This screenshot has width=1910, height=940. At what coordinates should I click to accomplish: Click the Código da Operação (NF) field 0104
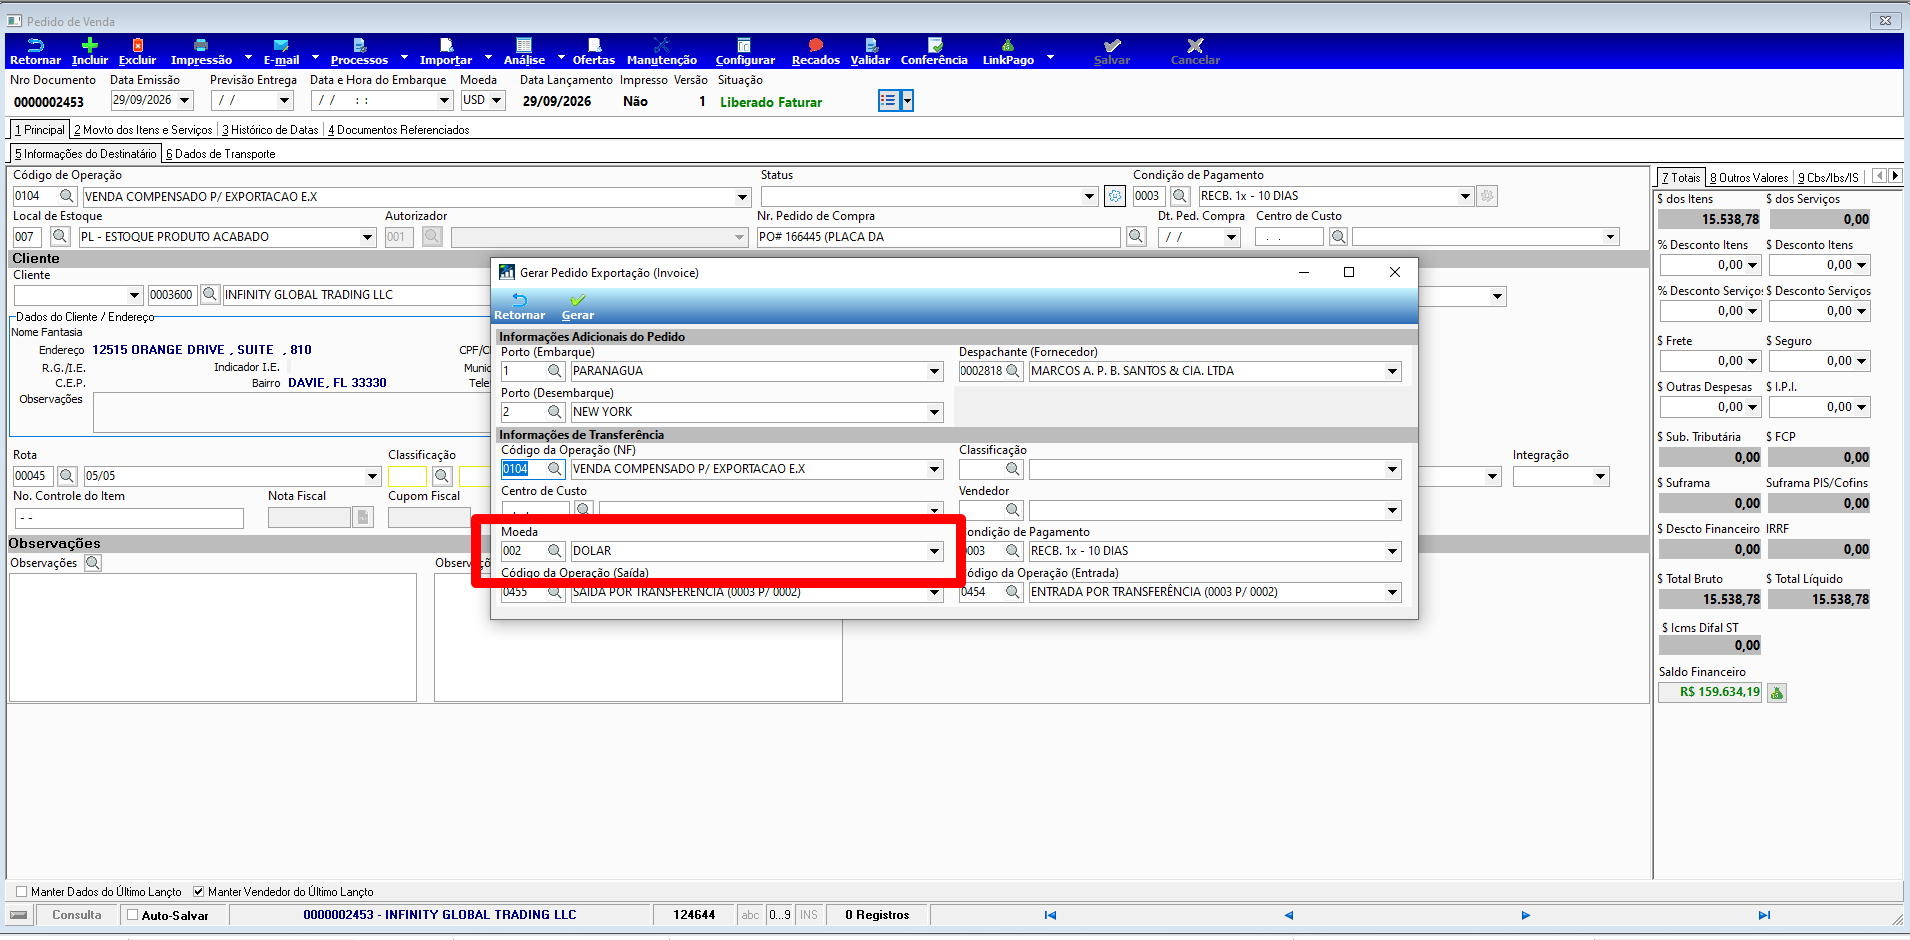click(523, 469)
